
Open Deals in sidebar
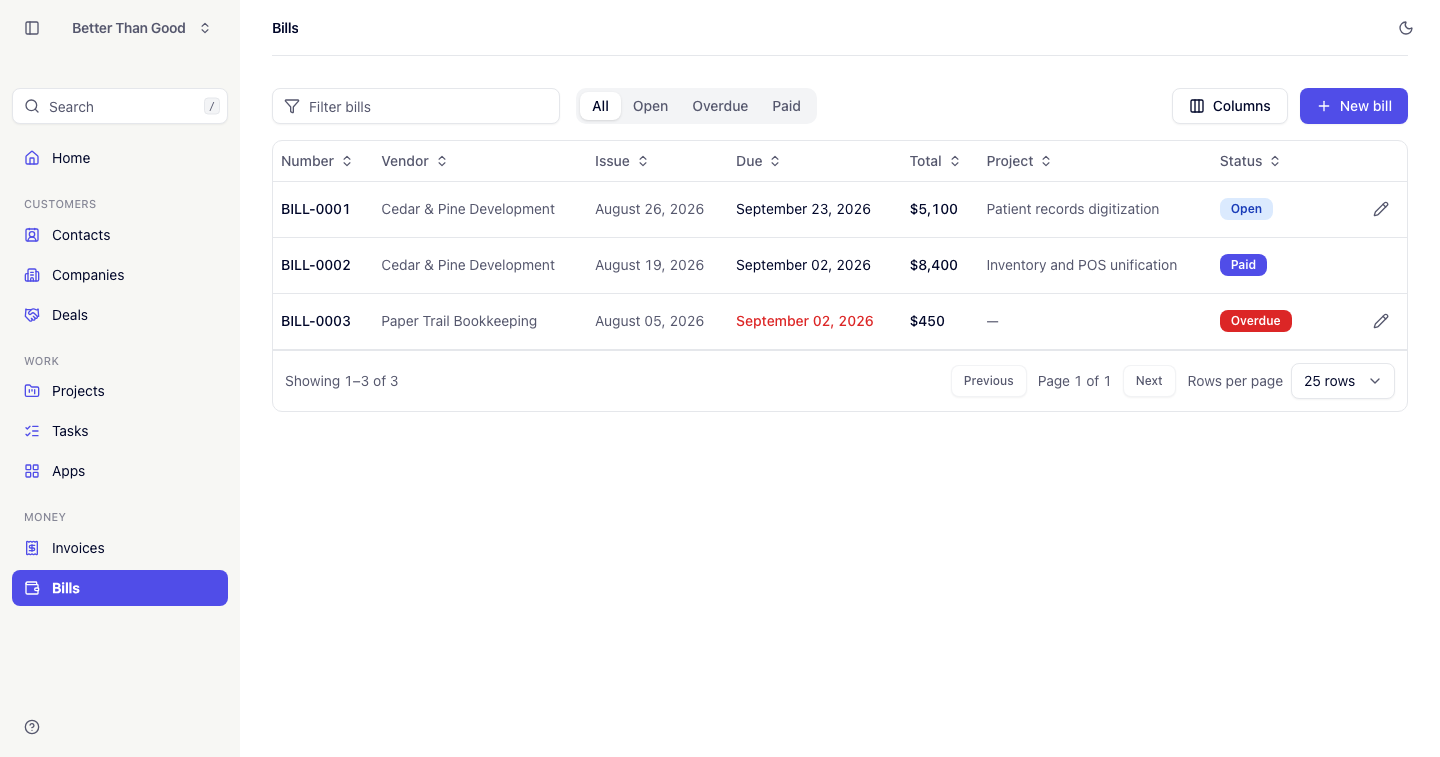[120, 315]
